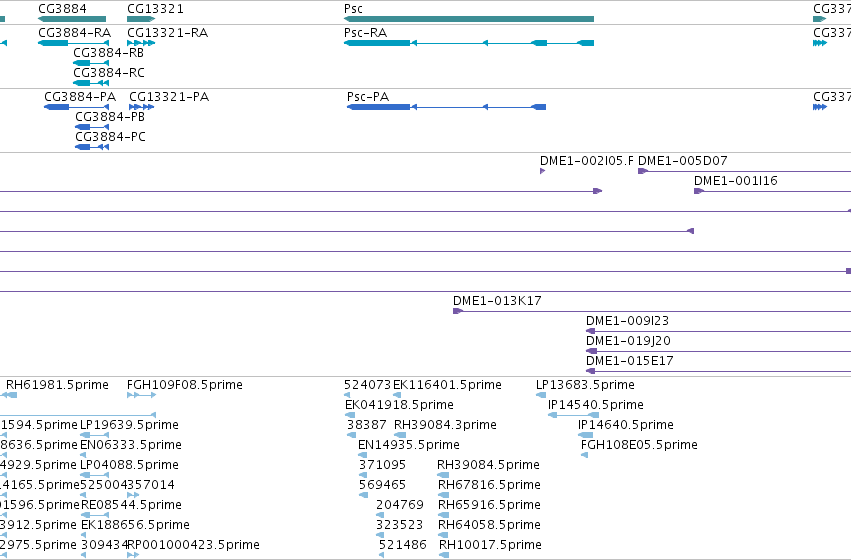Click the RH10017.5prime EST label
The height and width of the screenshot is (560, 851).
coord(490,545)
